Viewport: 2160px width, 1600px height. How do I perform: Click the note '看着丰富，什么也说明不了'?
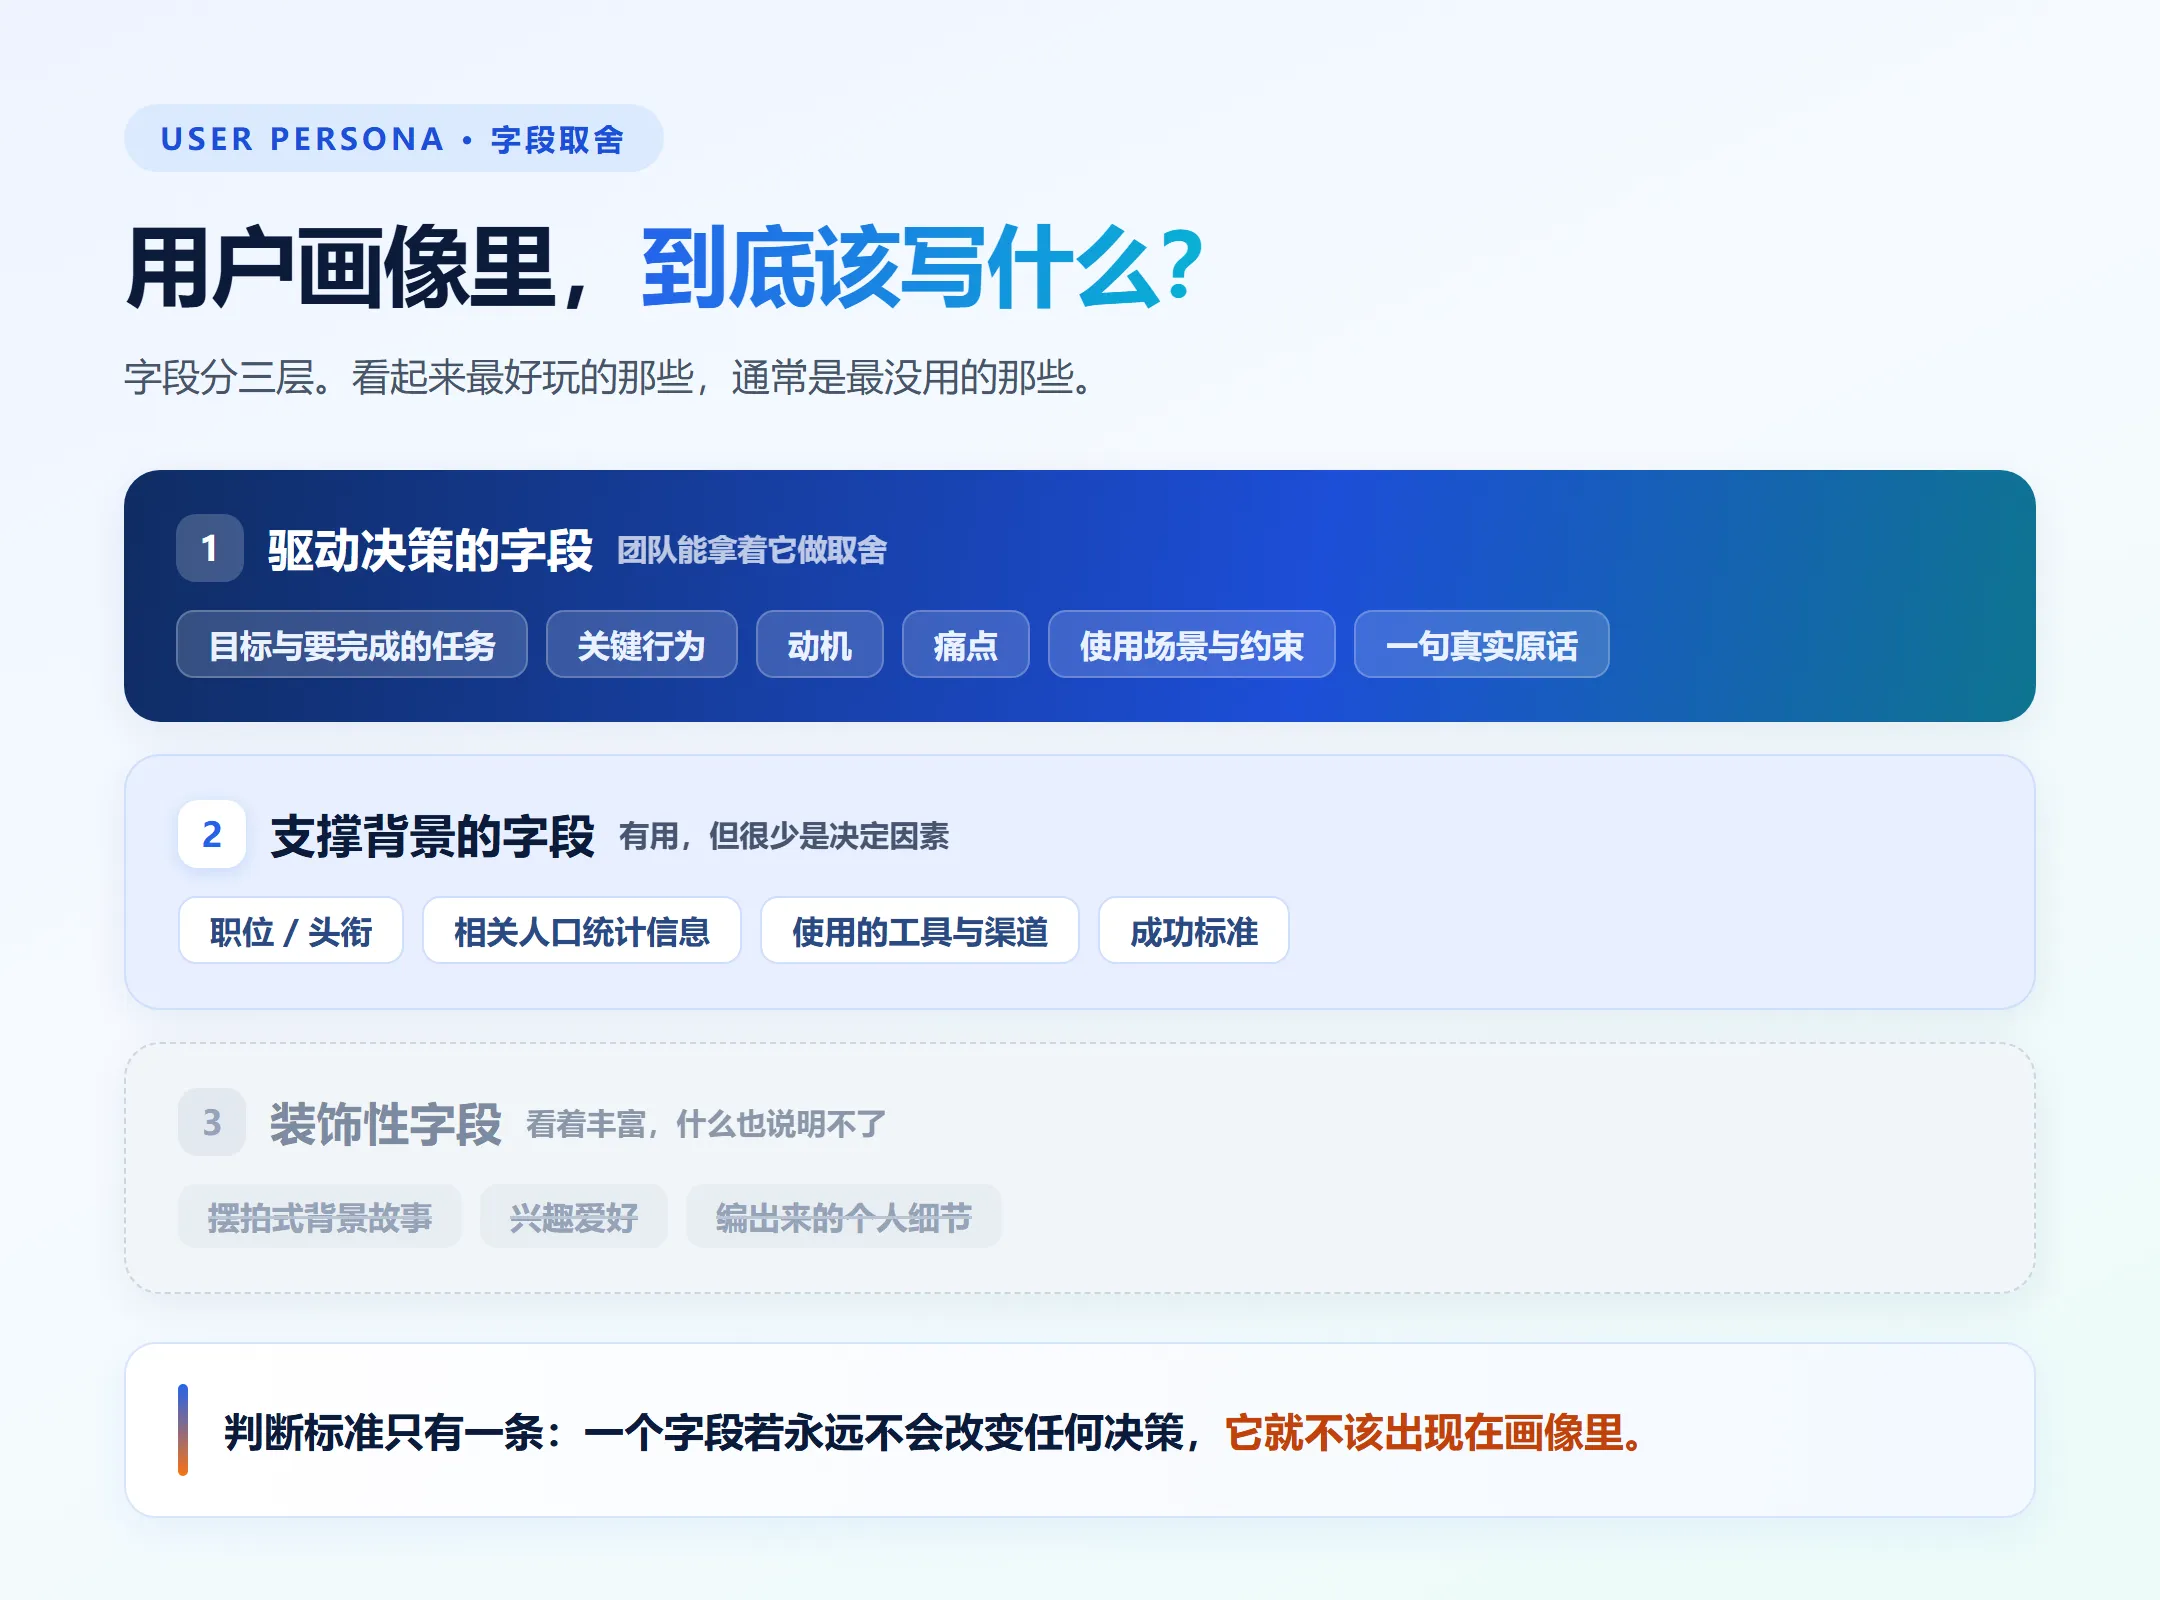[706, 1124]
